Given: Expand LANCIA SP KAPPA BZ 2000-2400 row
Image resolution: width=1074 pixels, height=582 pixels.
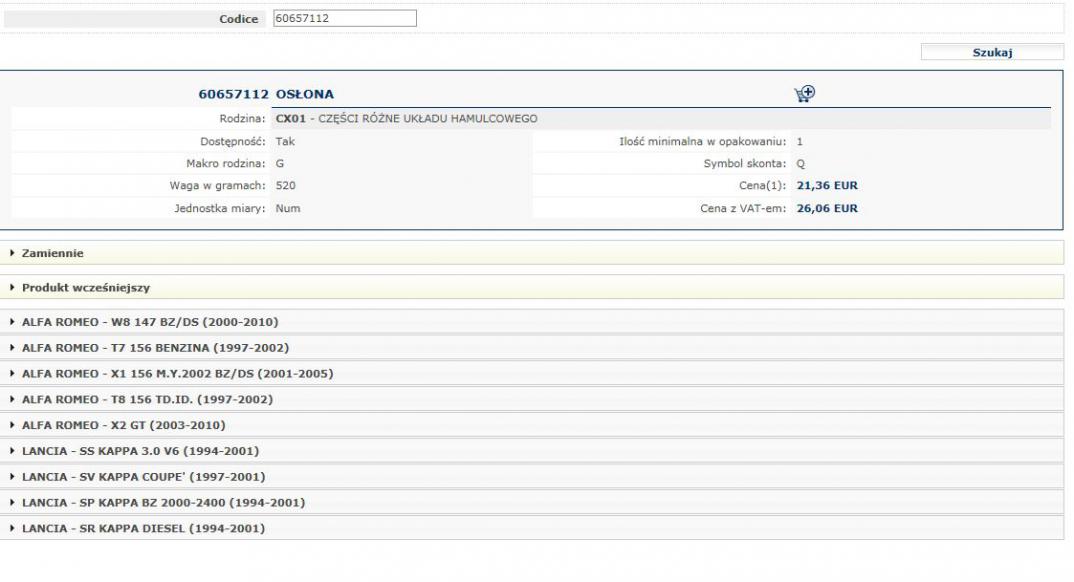Looking at the screenshot, I should (x=532, y=503).
